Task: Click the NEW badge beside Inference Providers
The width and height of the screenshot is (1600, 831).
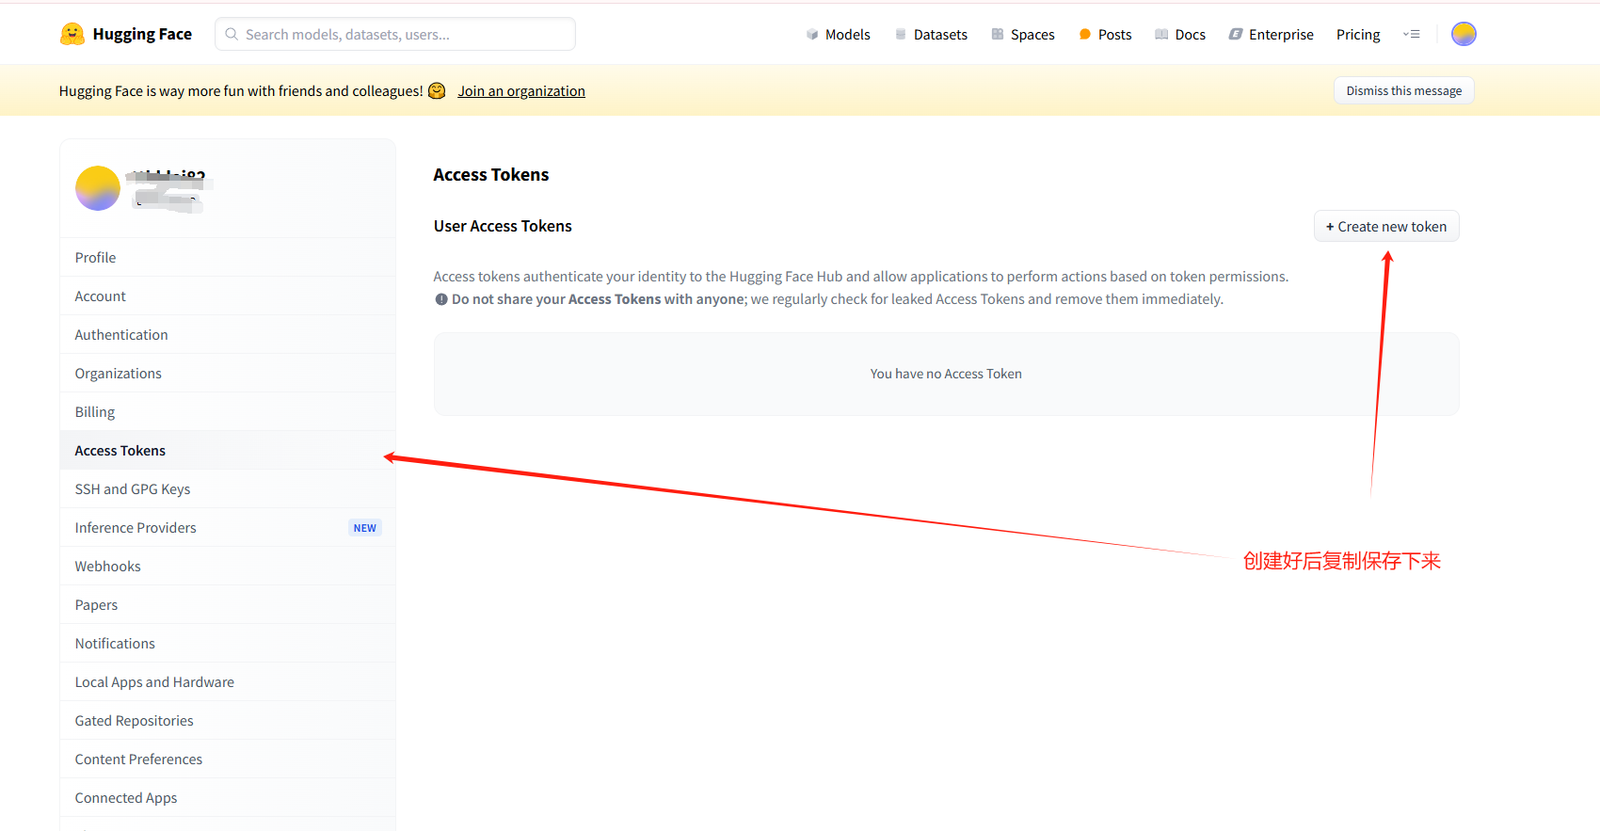Action: pos(365,528)
